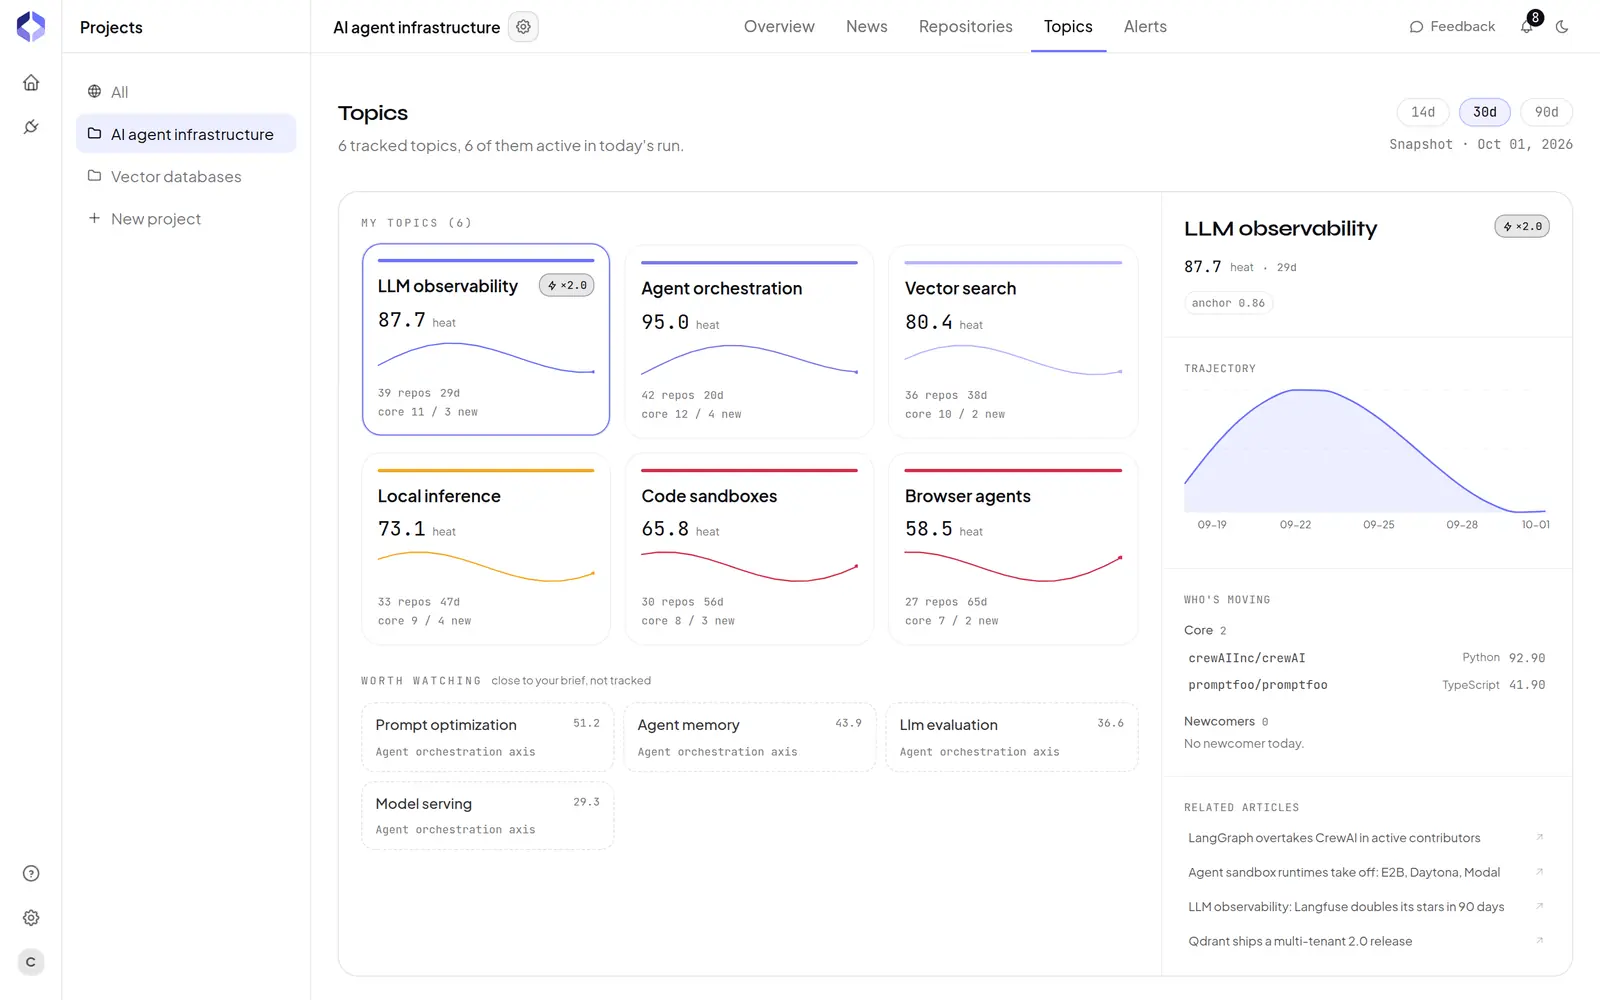Screen dimensions: 1600x1000
Task: Click the Feedback button
Action: pos(1452,27)
